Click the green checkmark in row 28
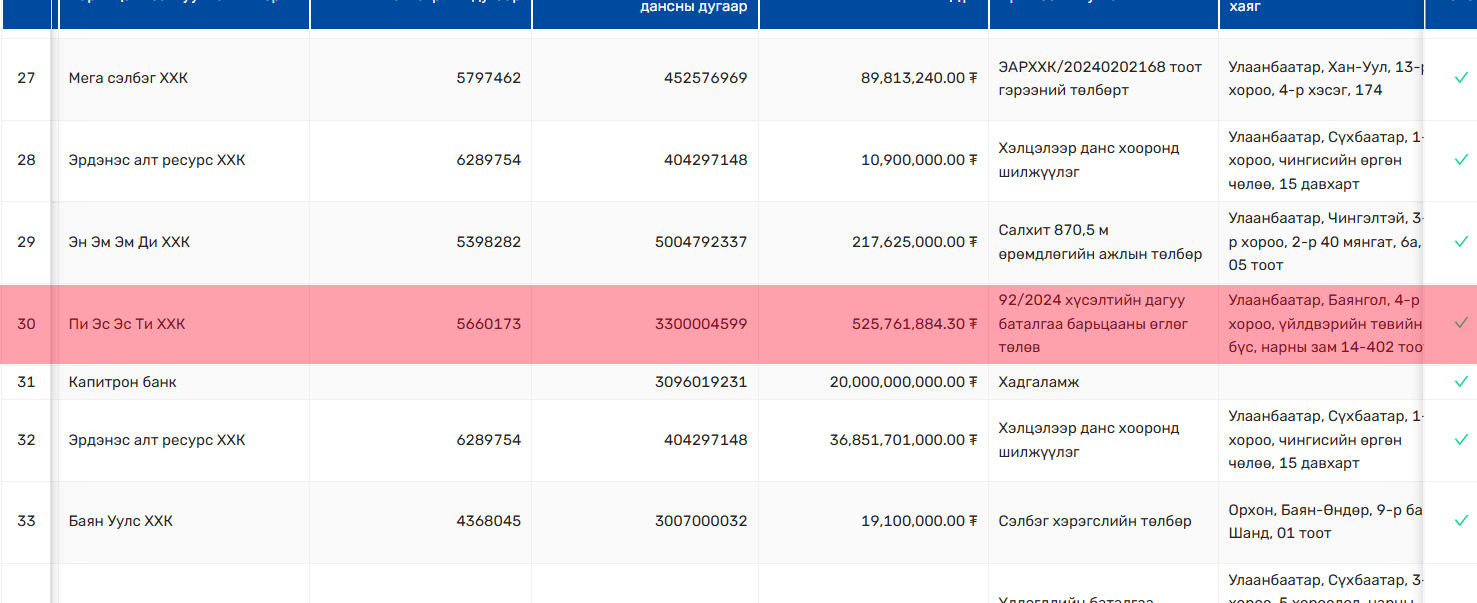 1461,160
